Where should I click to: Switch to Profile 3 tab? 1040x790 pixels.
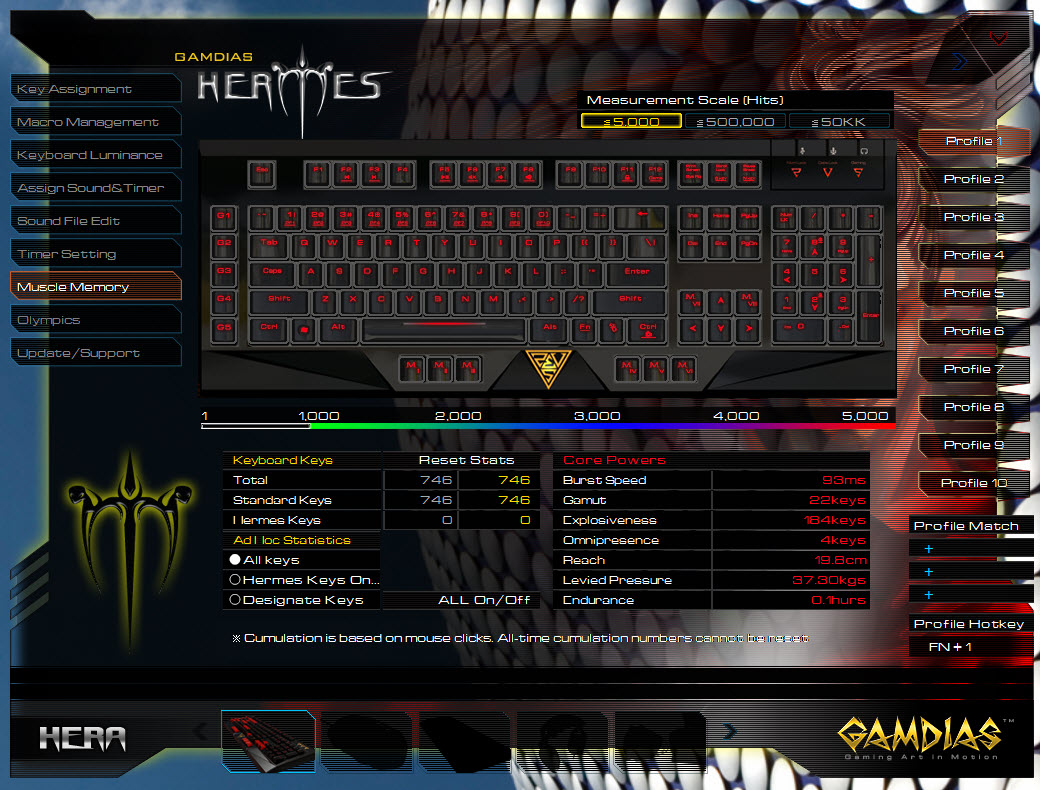coord(973,217)
